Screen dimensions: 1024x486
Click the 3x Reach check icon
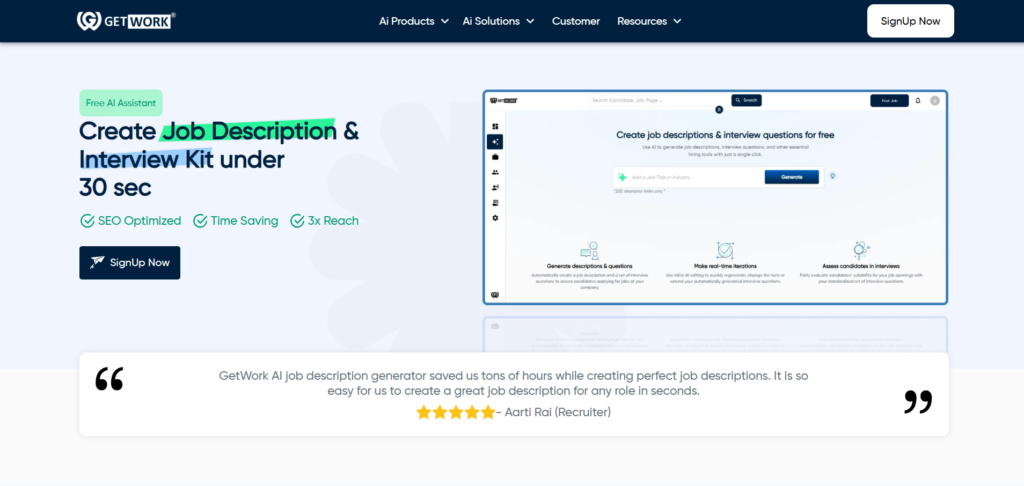point(297,221)
